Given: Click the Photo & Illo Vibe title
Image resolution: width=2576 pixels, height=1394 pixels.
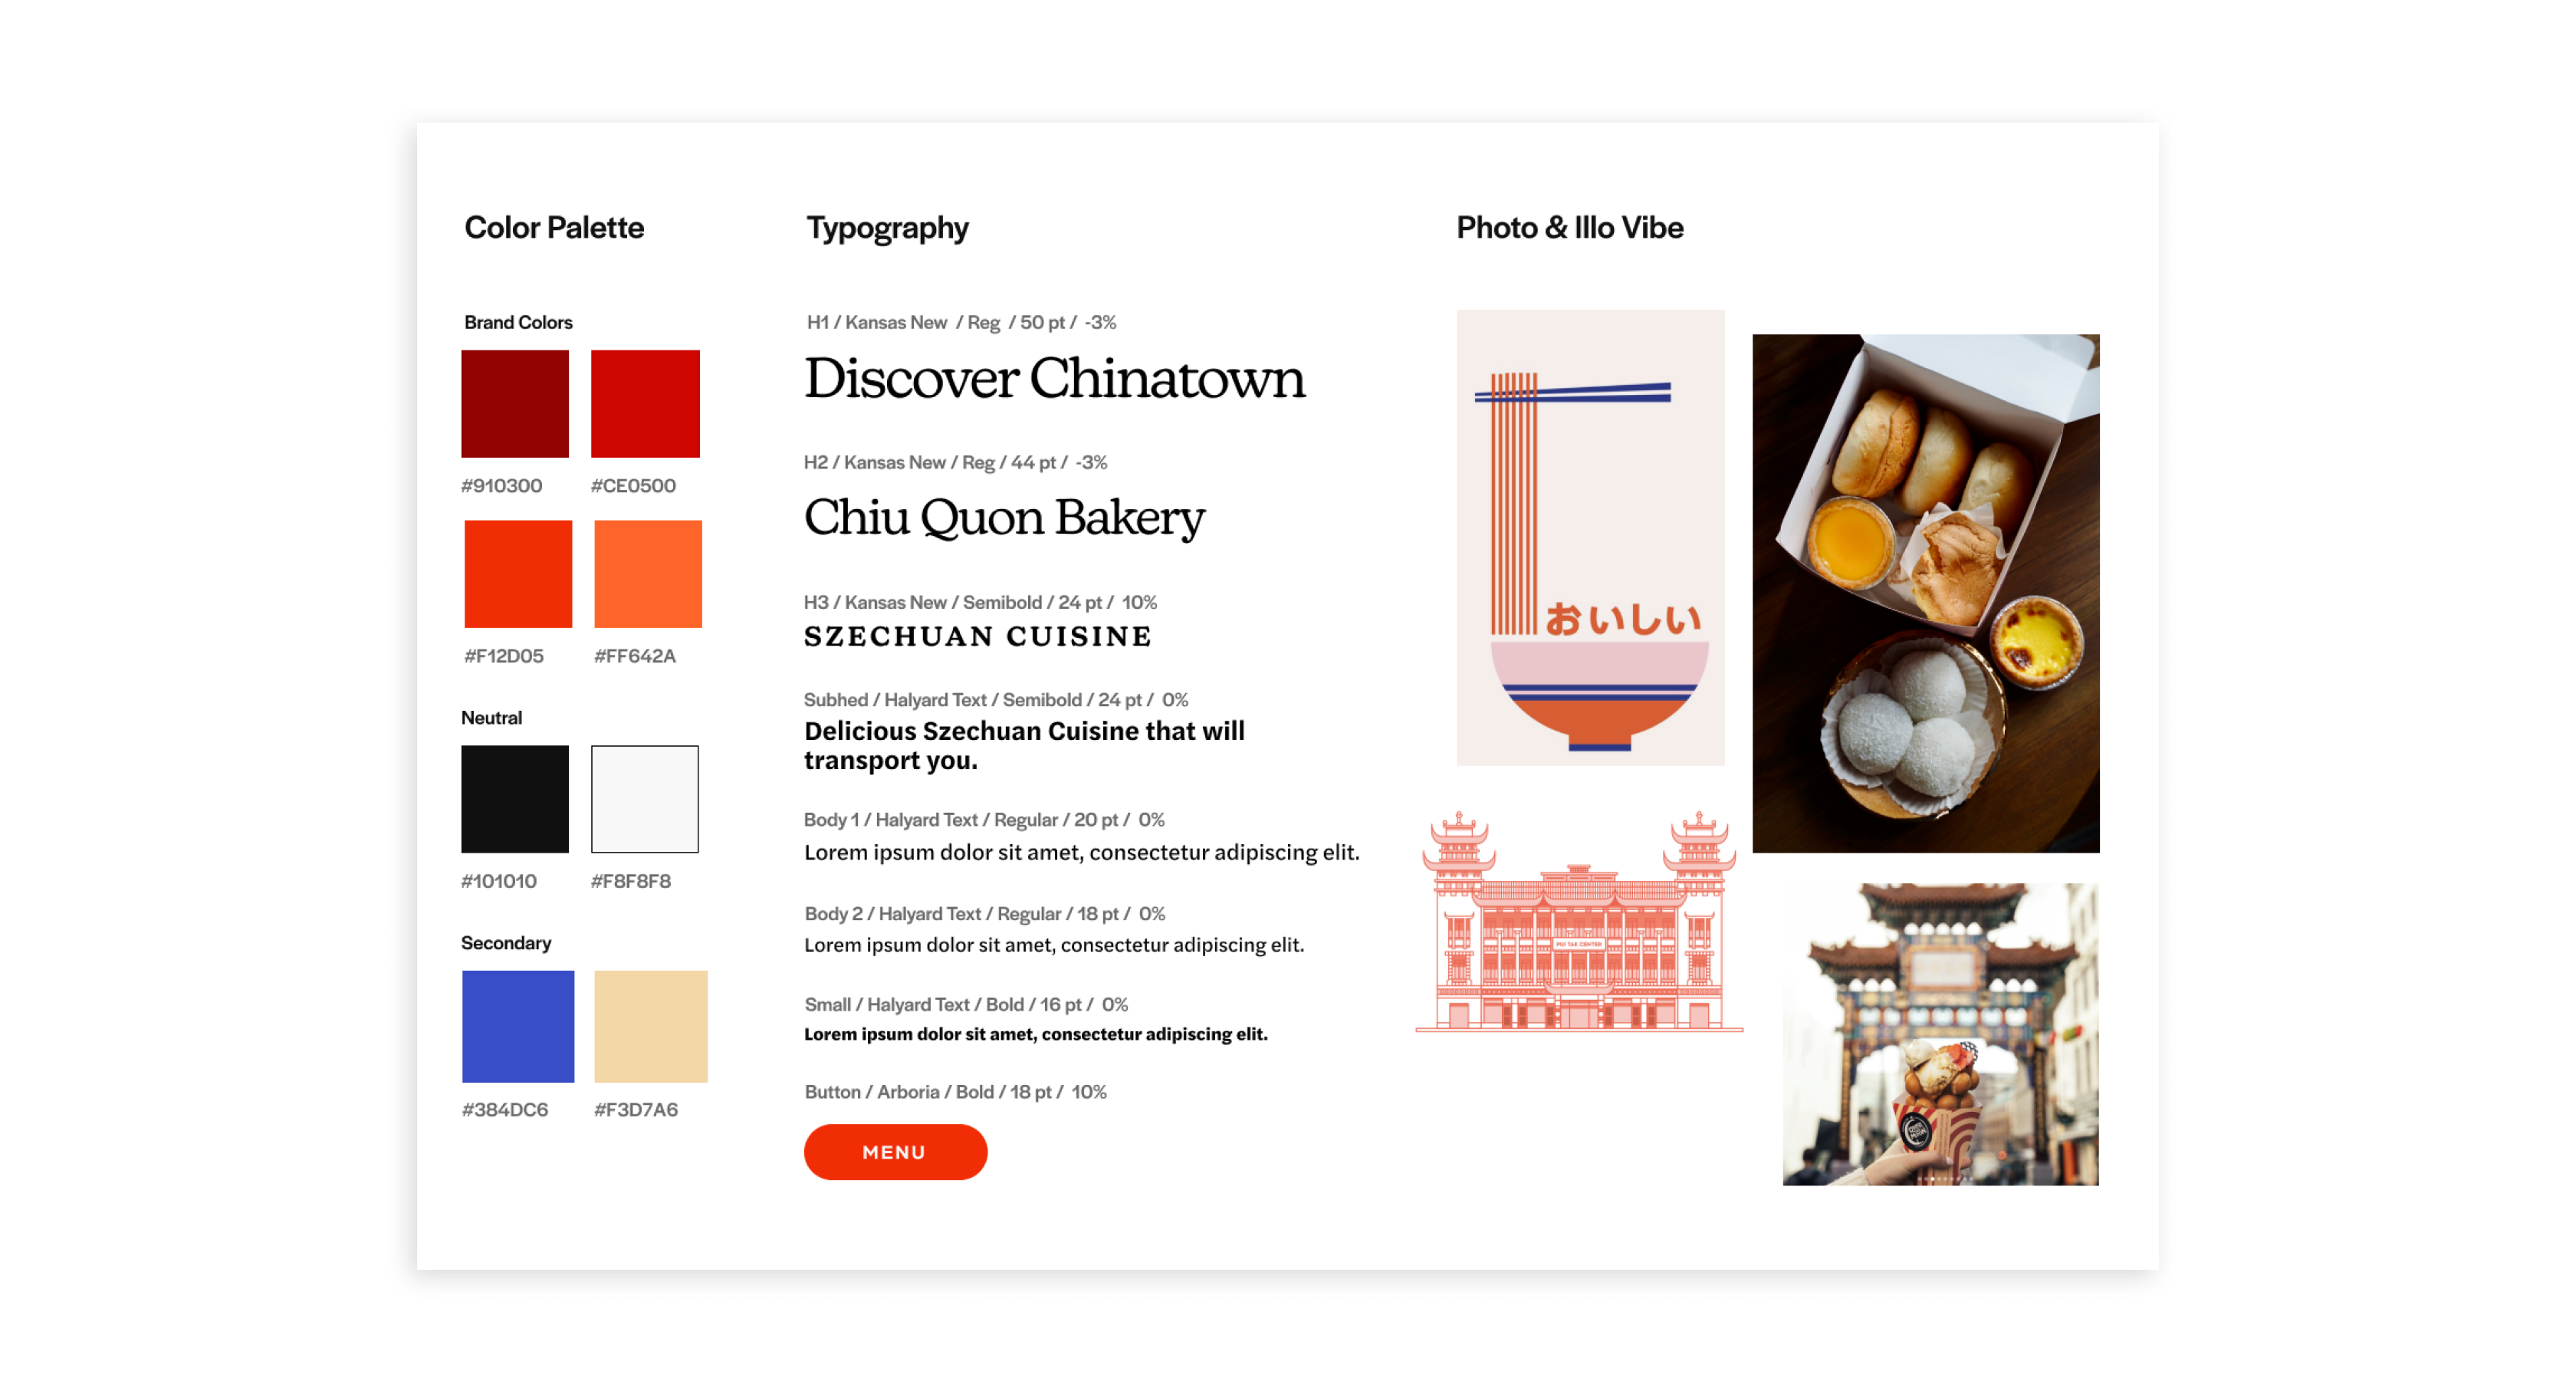Looking at the screenshot, I should coord(1570,227).
